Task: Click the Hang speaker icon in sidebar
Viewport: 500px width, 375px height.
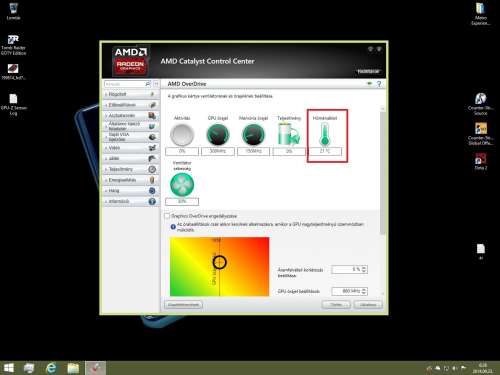Action: [152, 191]
